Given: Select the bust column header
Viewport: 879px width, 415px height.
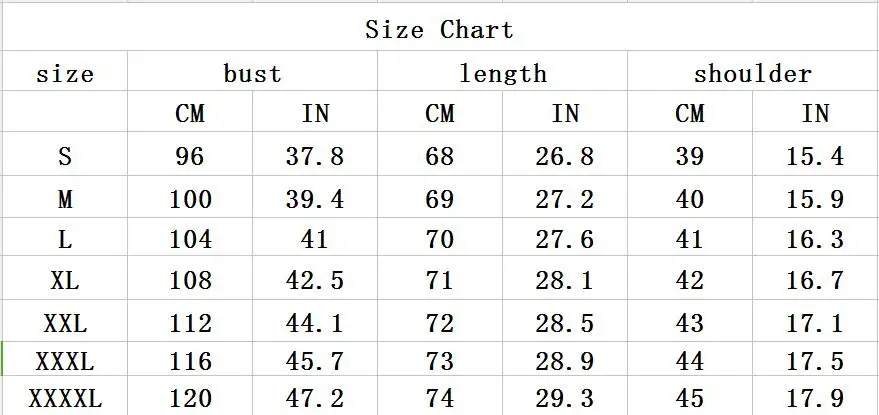Looking at the screenshot, I should point(252,74).
